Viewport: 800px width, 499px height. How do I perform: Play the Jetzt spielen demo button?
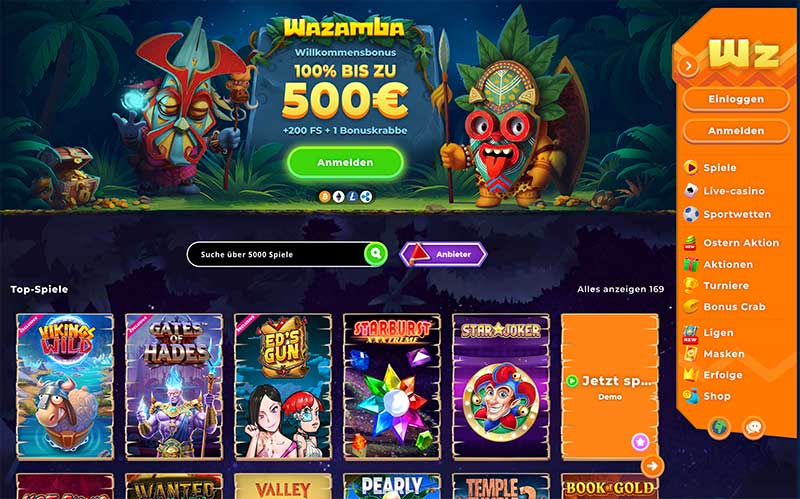pos(610,381)
